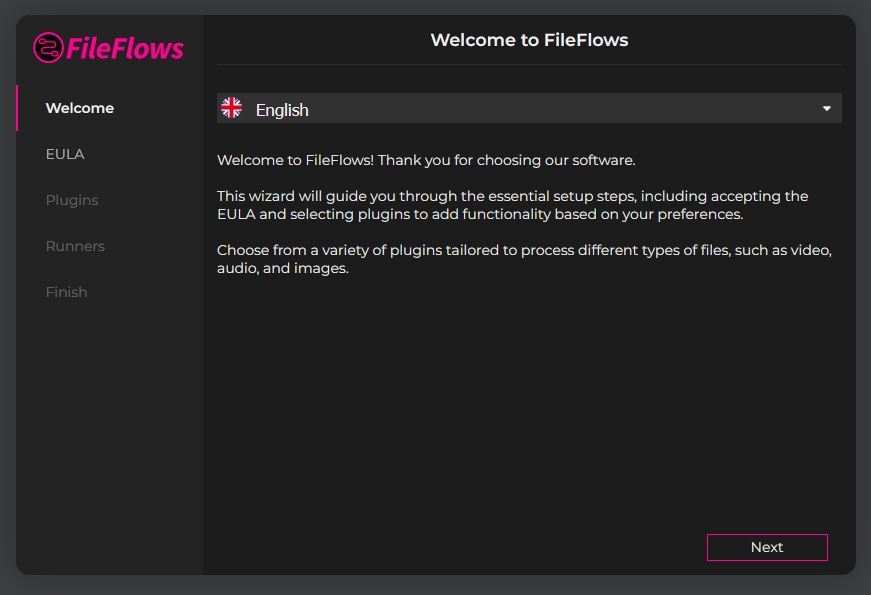Go to the Welcome step
The height and width of the screenshot is (595, 871).
click(79, 108)
